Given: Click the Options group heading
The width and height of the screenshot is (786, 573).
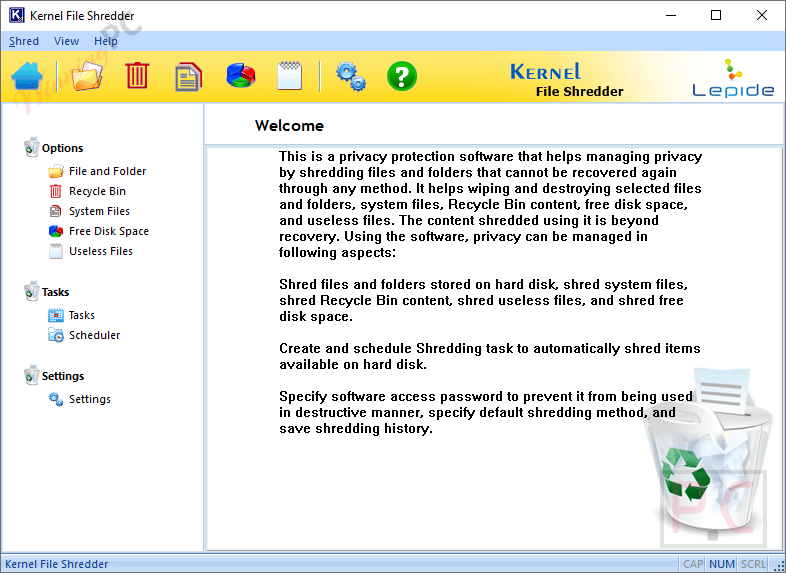Looking at the screenshot, I should point(62,148).
